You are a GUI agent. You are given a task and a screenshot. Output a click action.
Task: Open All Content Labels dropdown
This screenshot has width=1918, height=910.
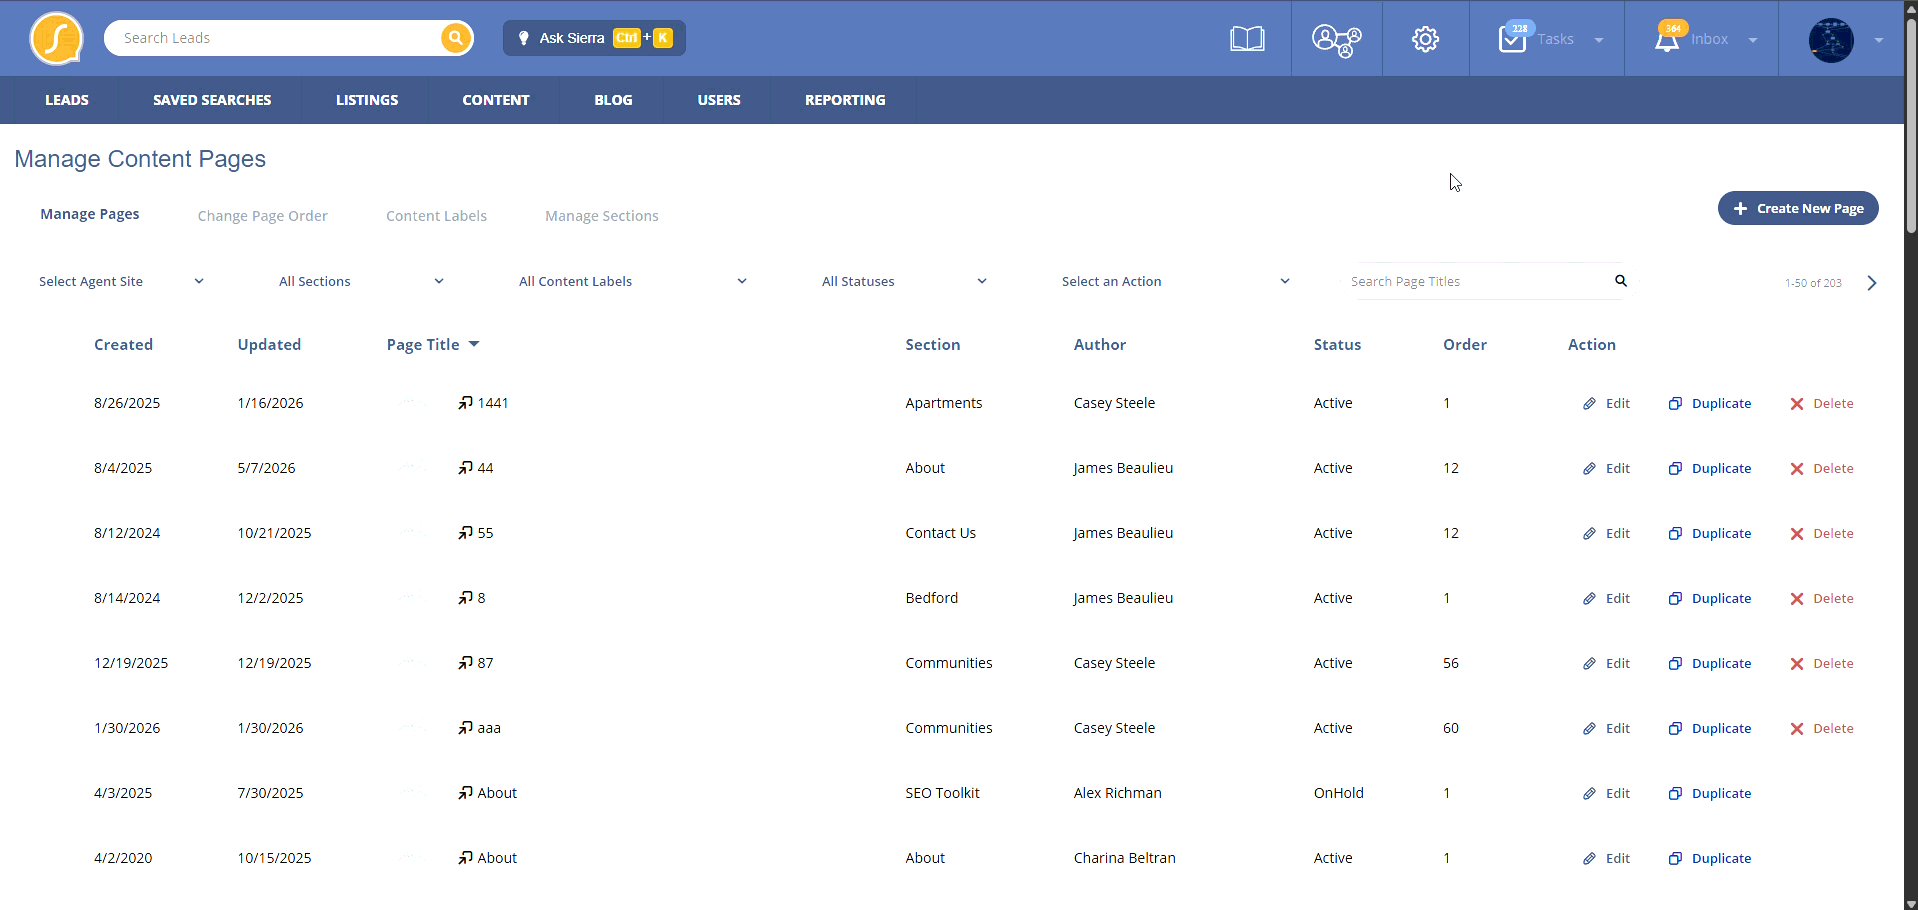coord(632,281)
